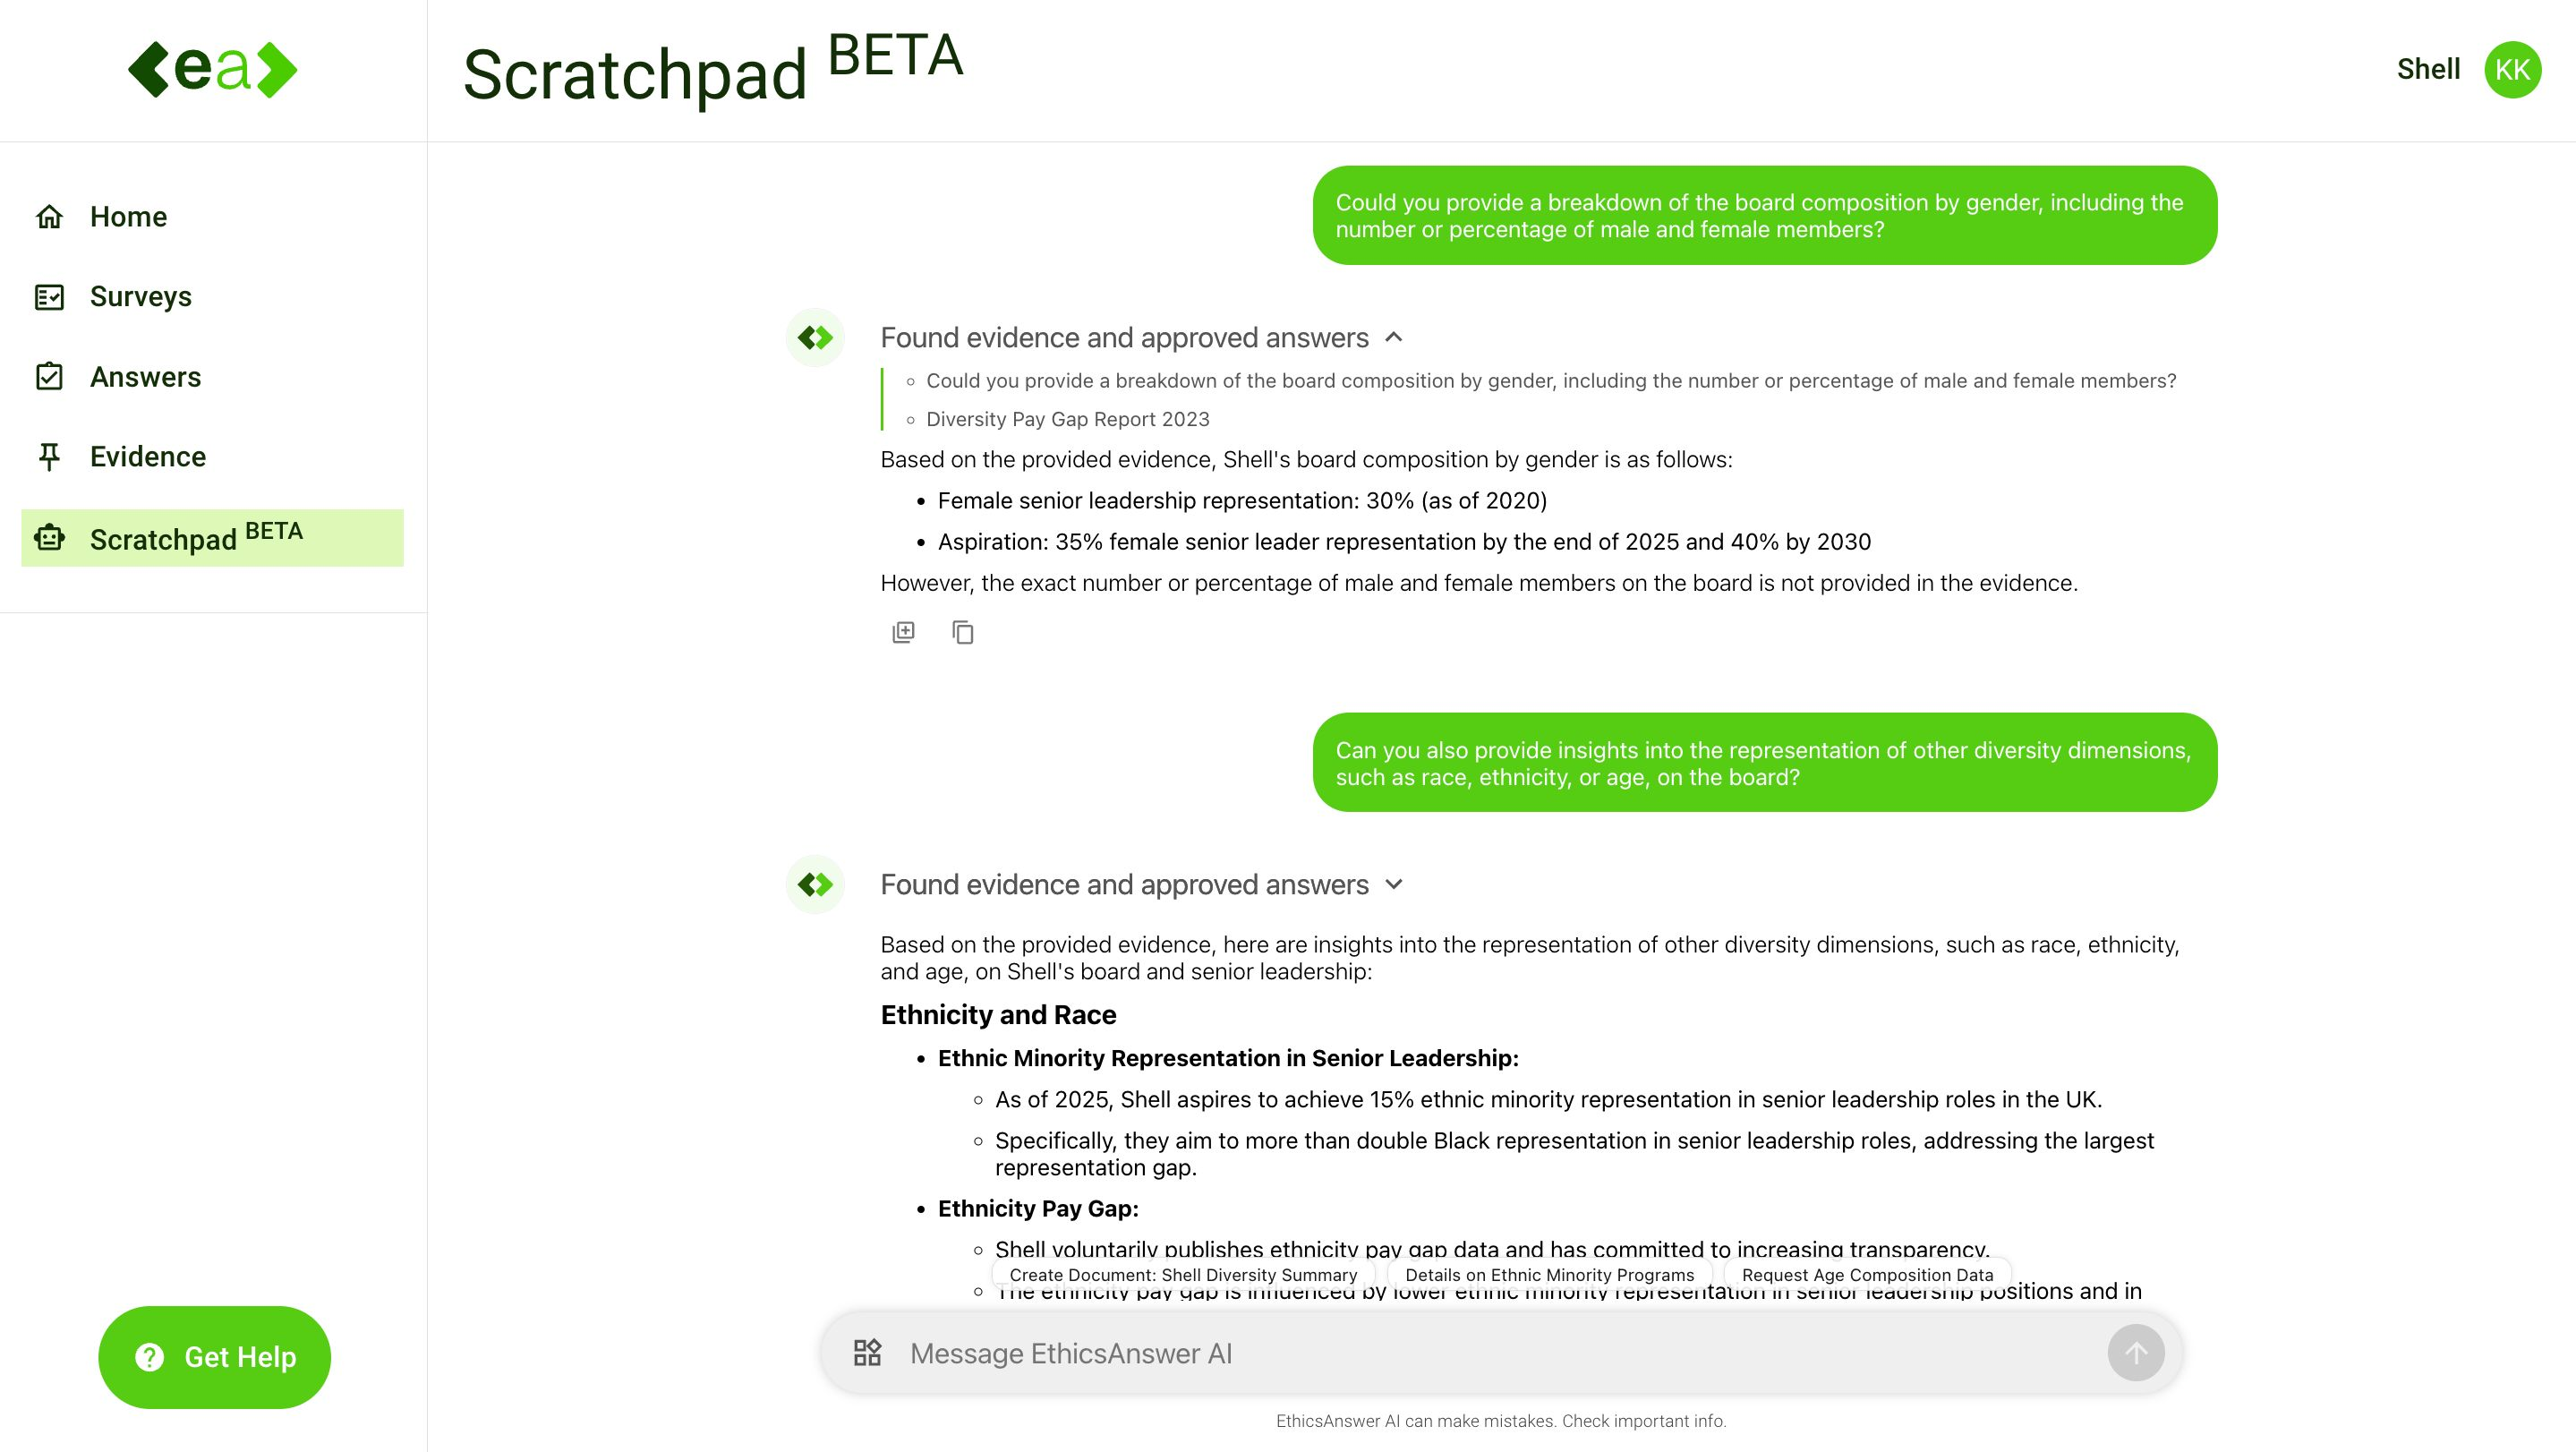2576x1452 pixels.
Task: Click the EthicsAnswer home logo icon
Action: tap(212, 71)
